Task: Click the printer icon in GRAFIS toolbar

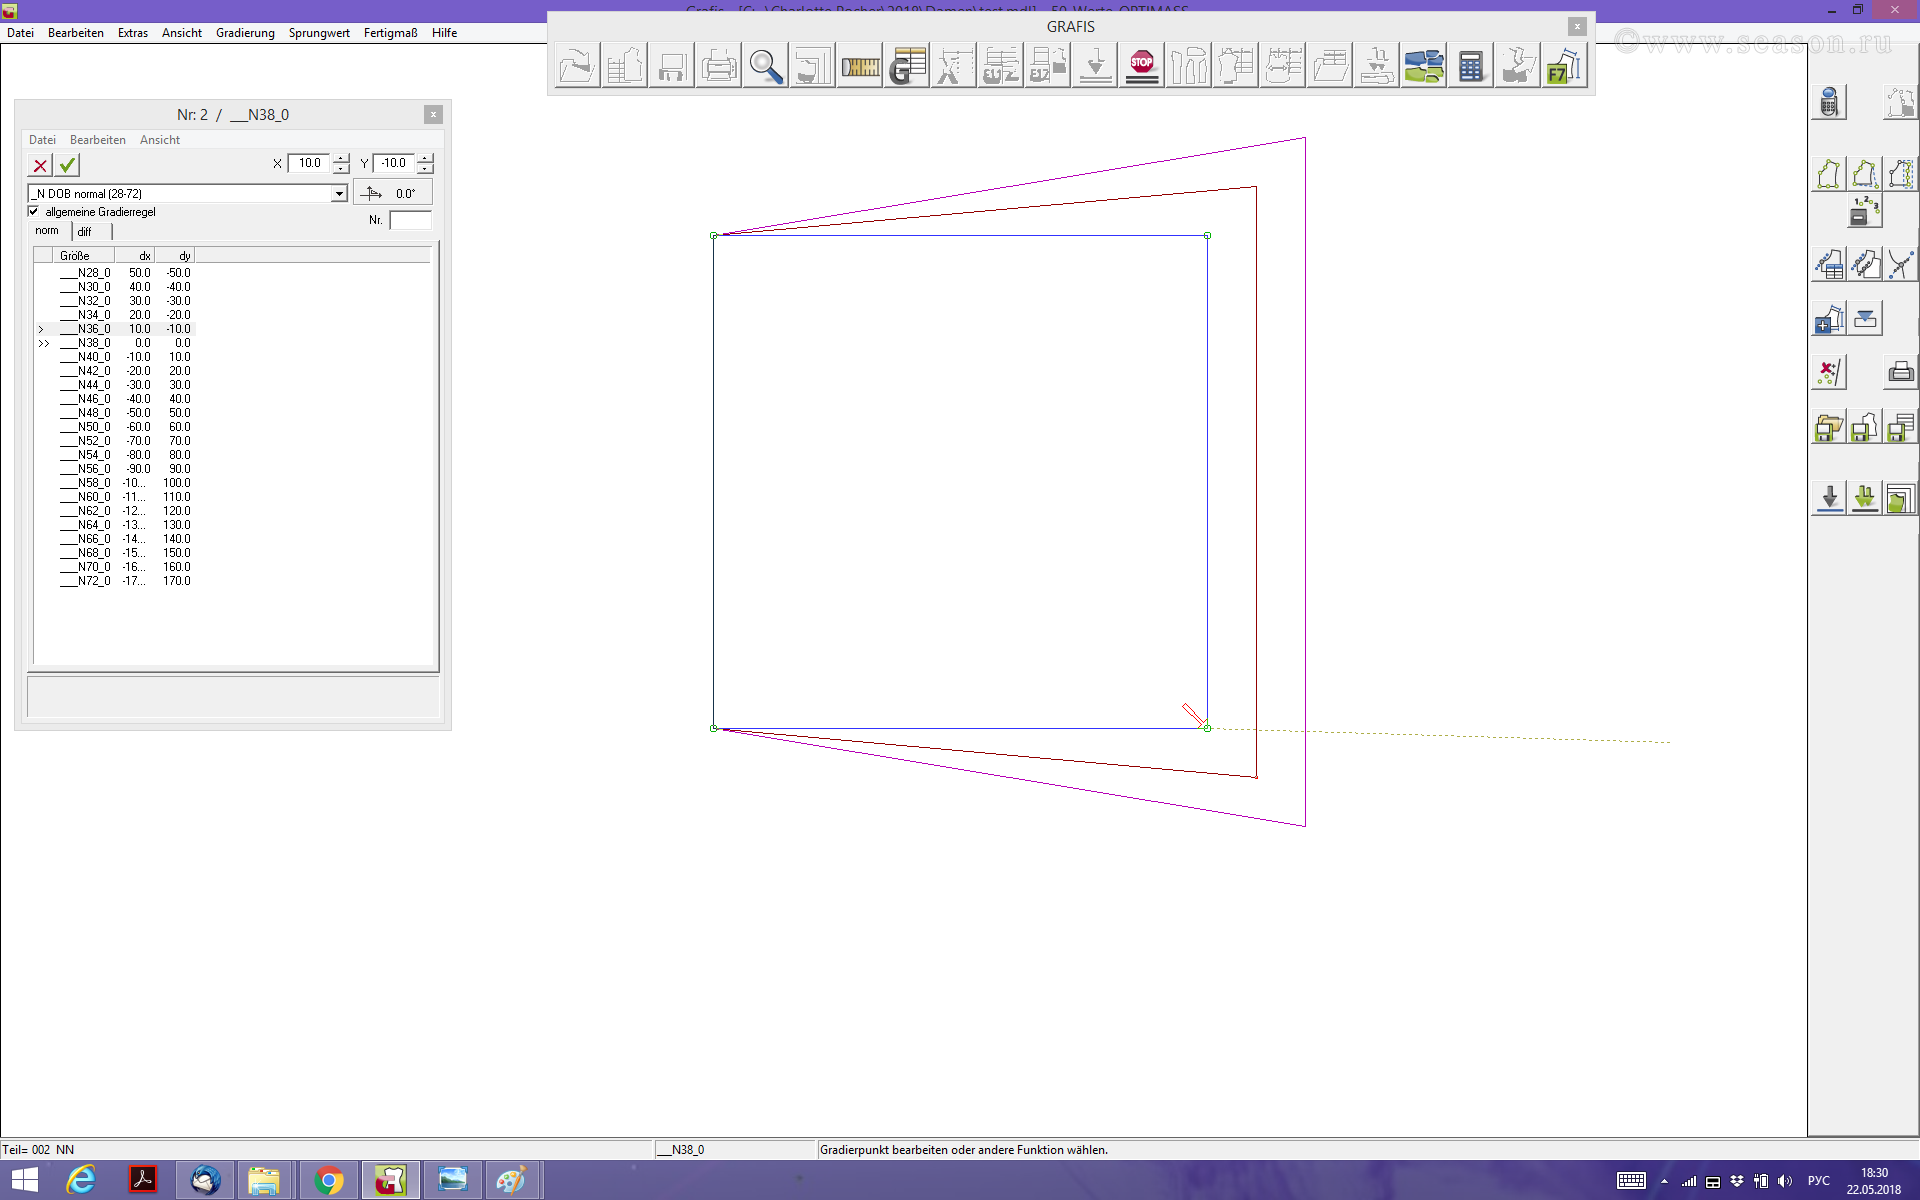Action: (x=718, y=66)
